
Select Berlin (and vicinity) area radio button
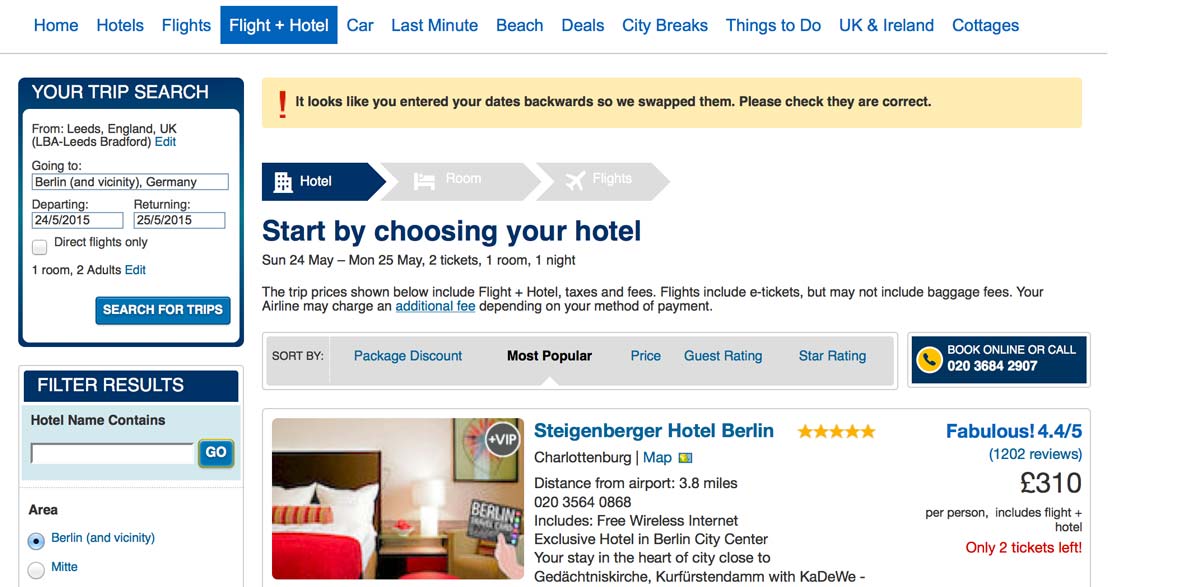36,541
